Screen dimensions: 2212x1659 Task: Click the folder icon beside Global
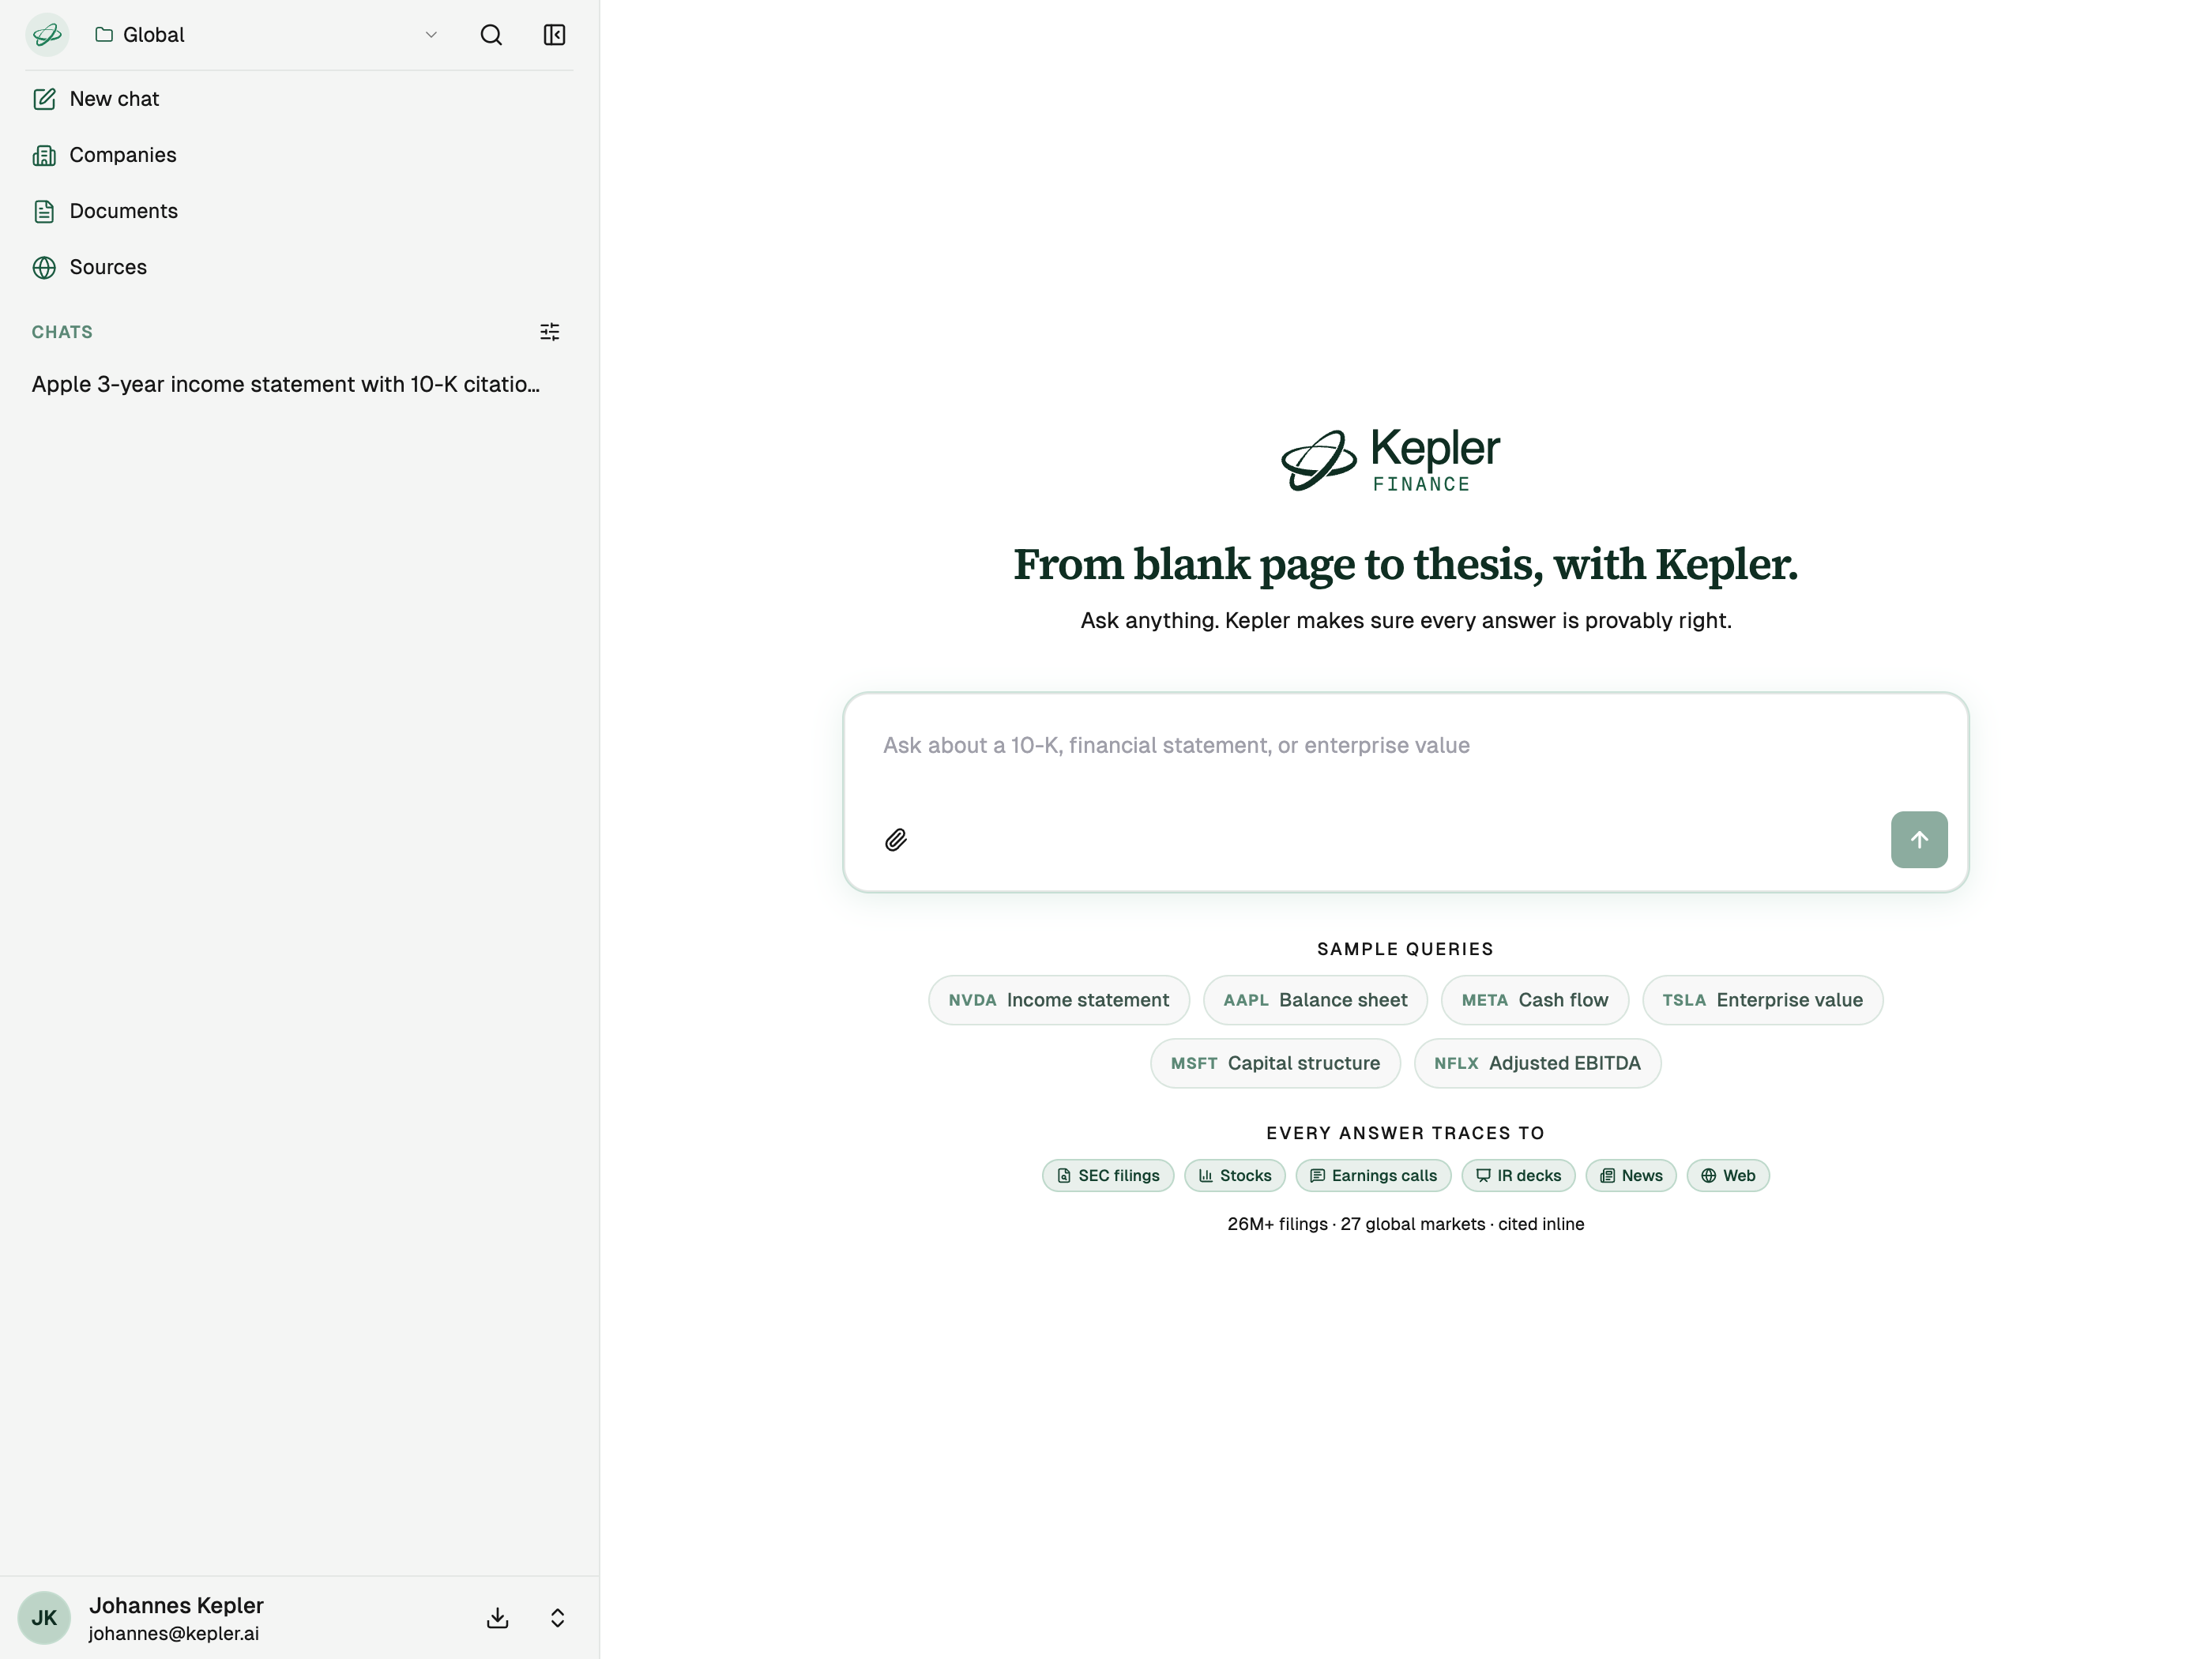tap(103, 35)
